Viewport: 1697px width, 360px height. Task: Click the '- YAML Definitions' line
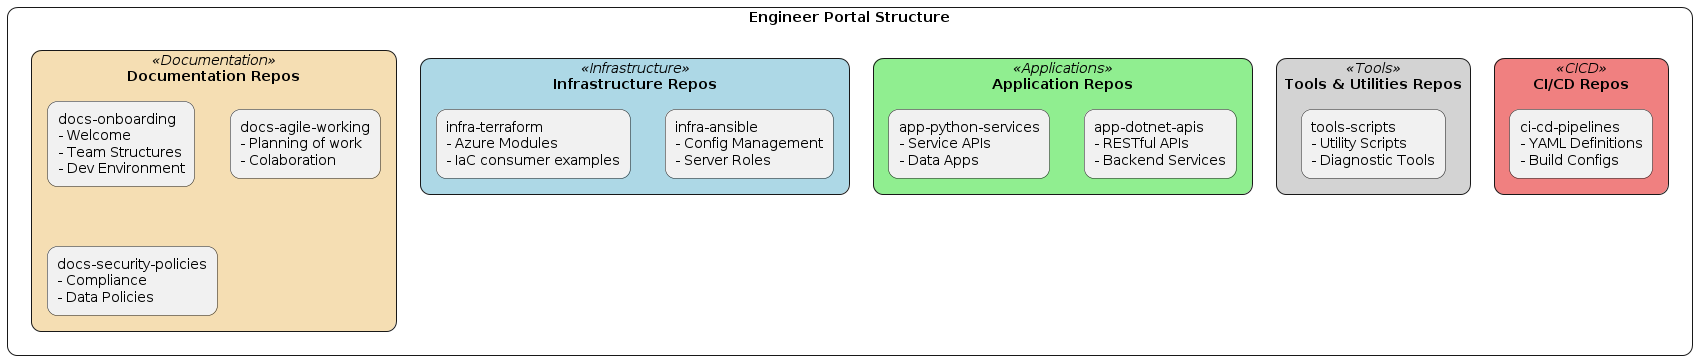point(1581,143)
